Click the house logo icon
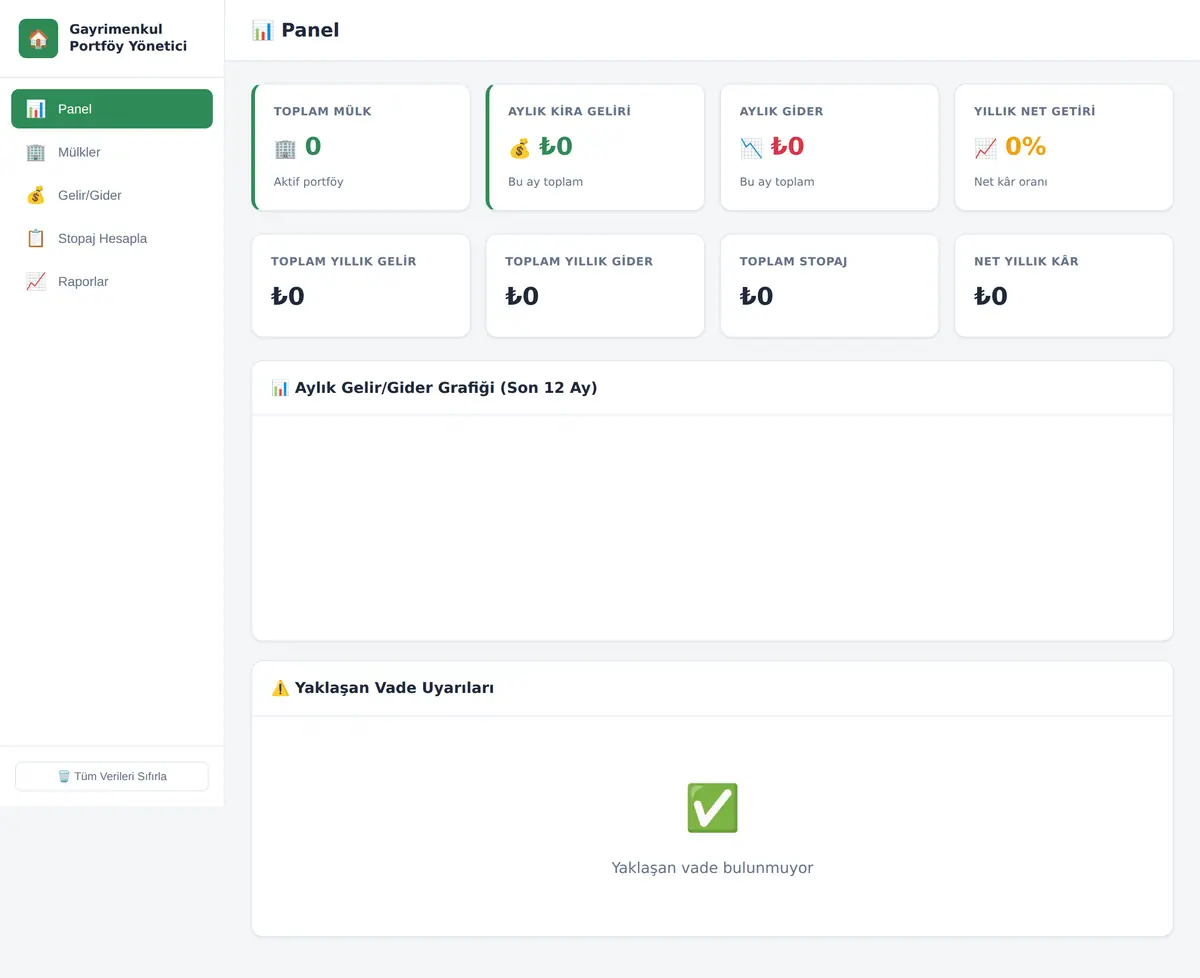1200x978 pixels. (38, 39)
